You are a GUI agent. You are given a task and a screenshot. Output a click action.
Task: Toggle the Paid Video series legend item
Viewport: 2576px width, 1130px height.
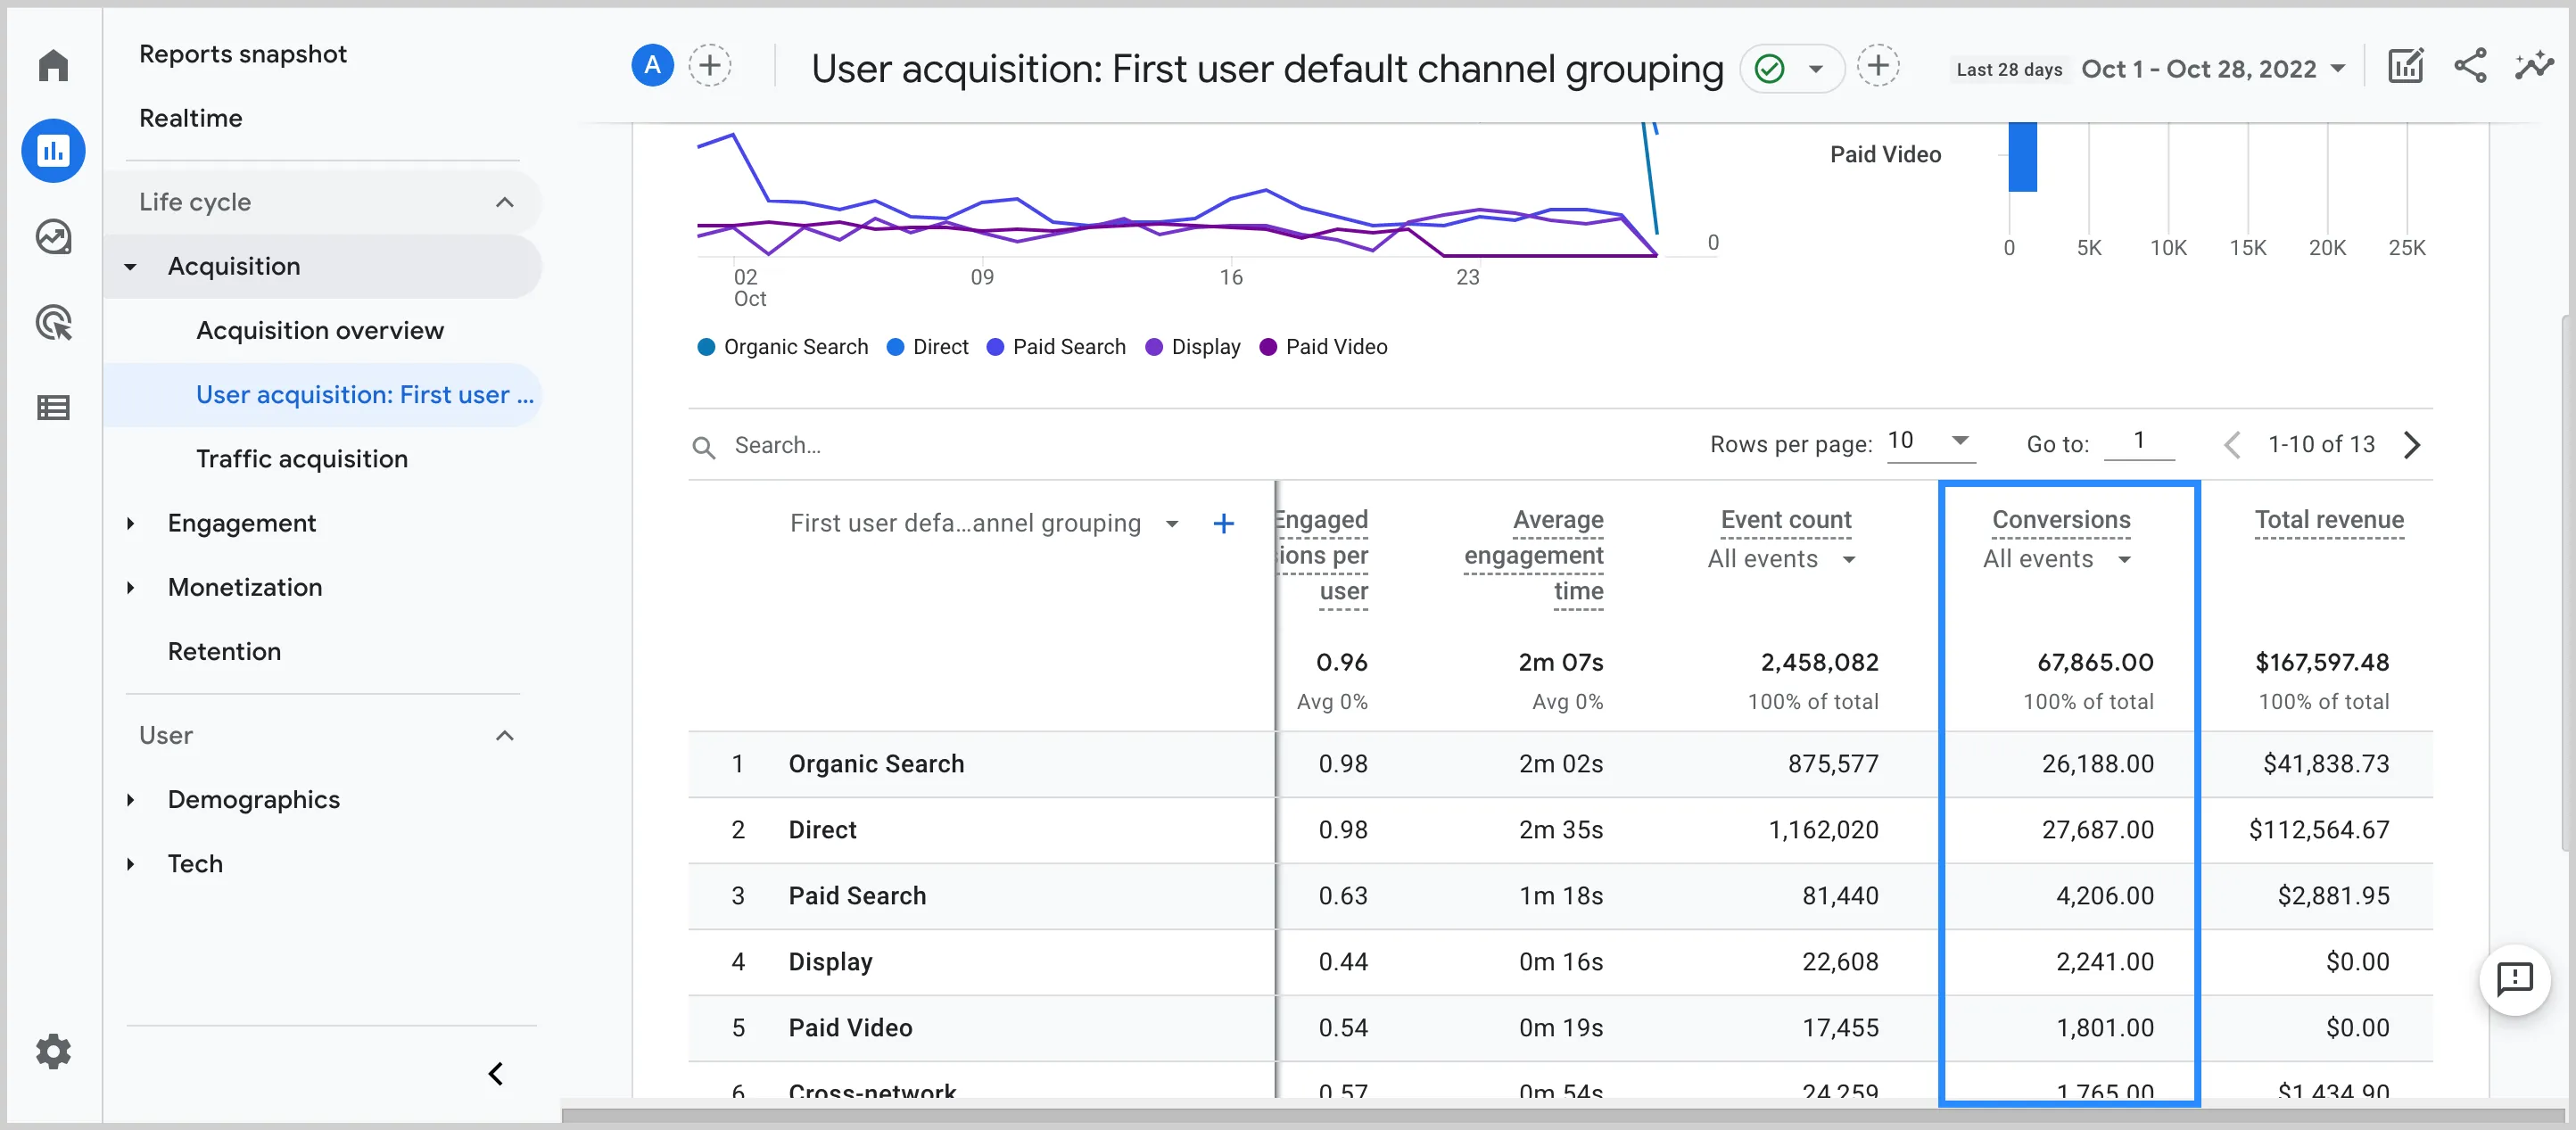(x=1324, y=347)
